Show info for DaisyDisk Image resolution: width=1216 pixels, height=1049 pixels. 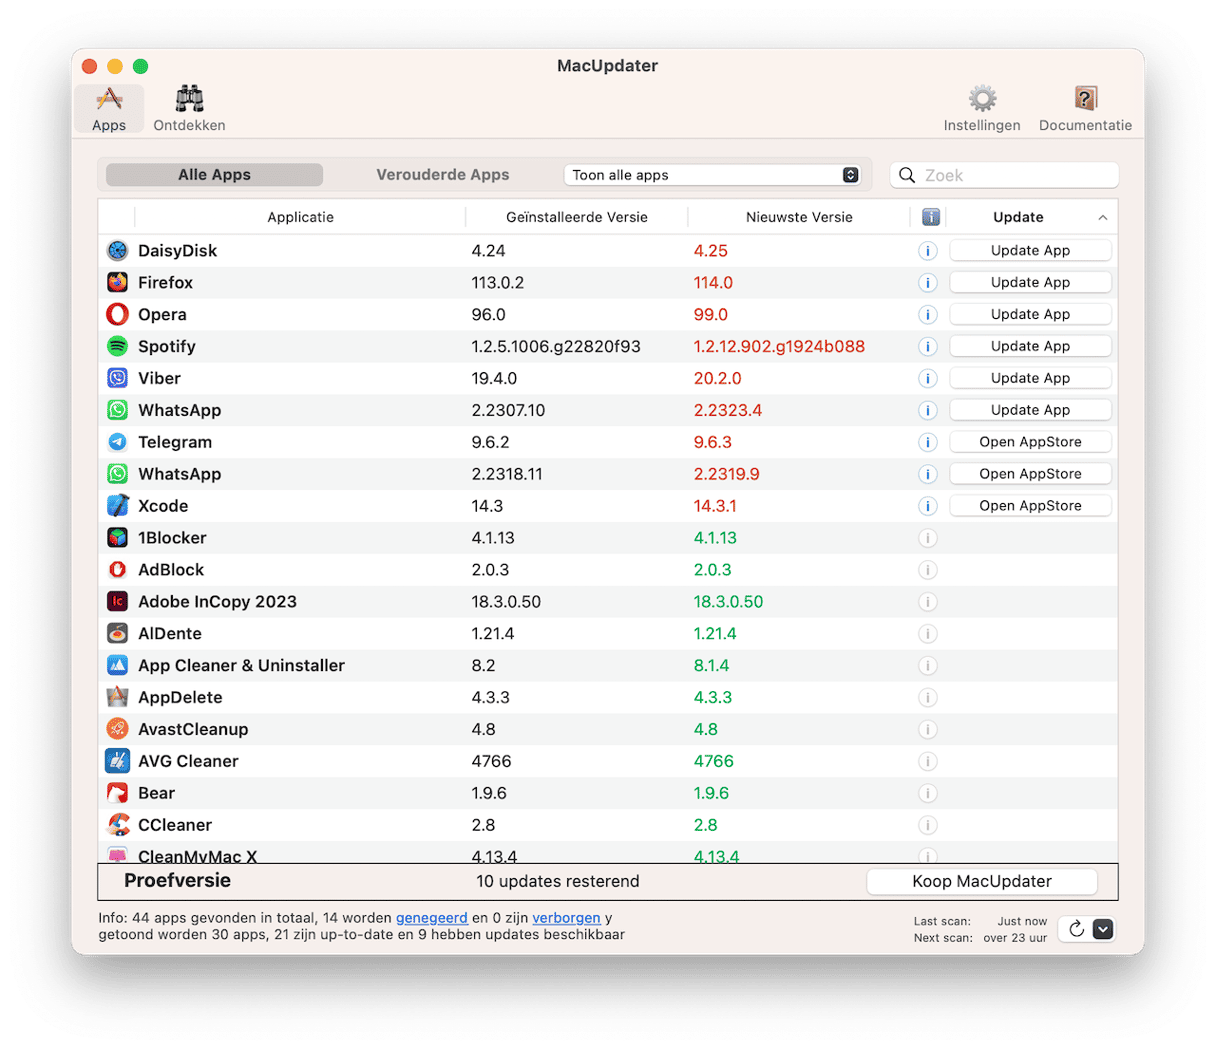tap(928, 251)
